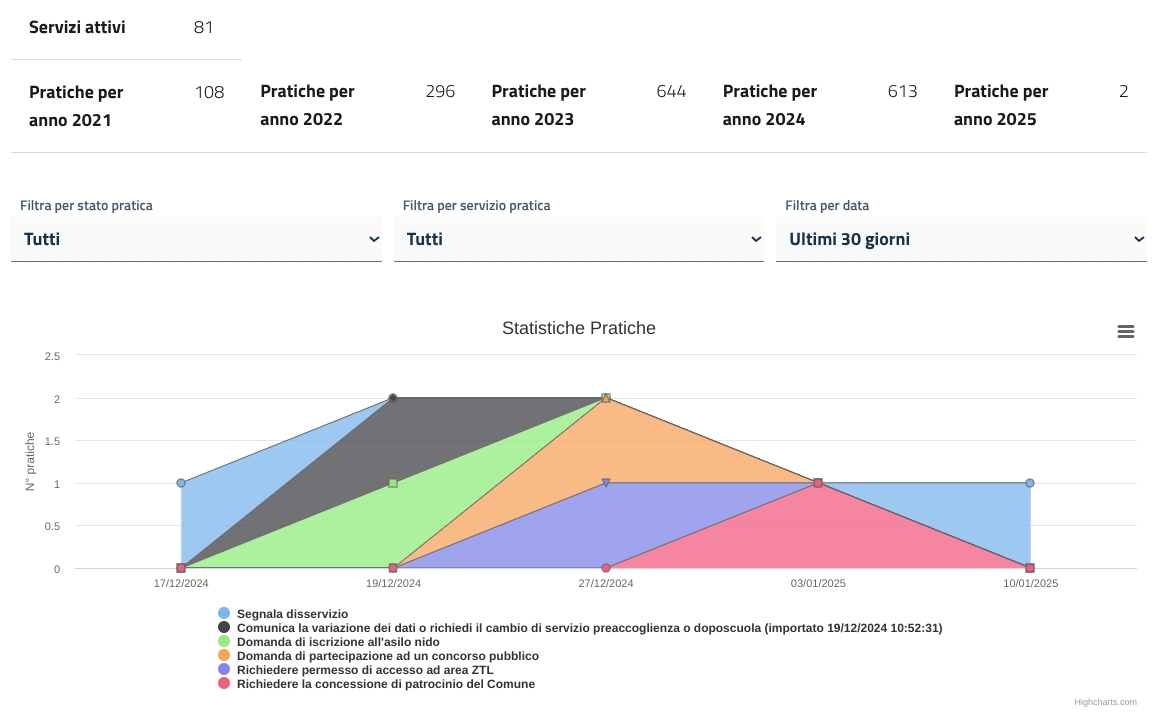Click the dark circle marker at 19/12/2024 peak

coord(393,398)
